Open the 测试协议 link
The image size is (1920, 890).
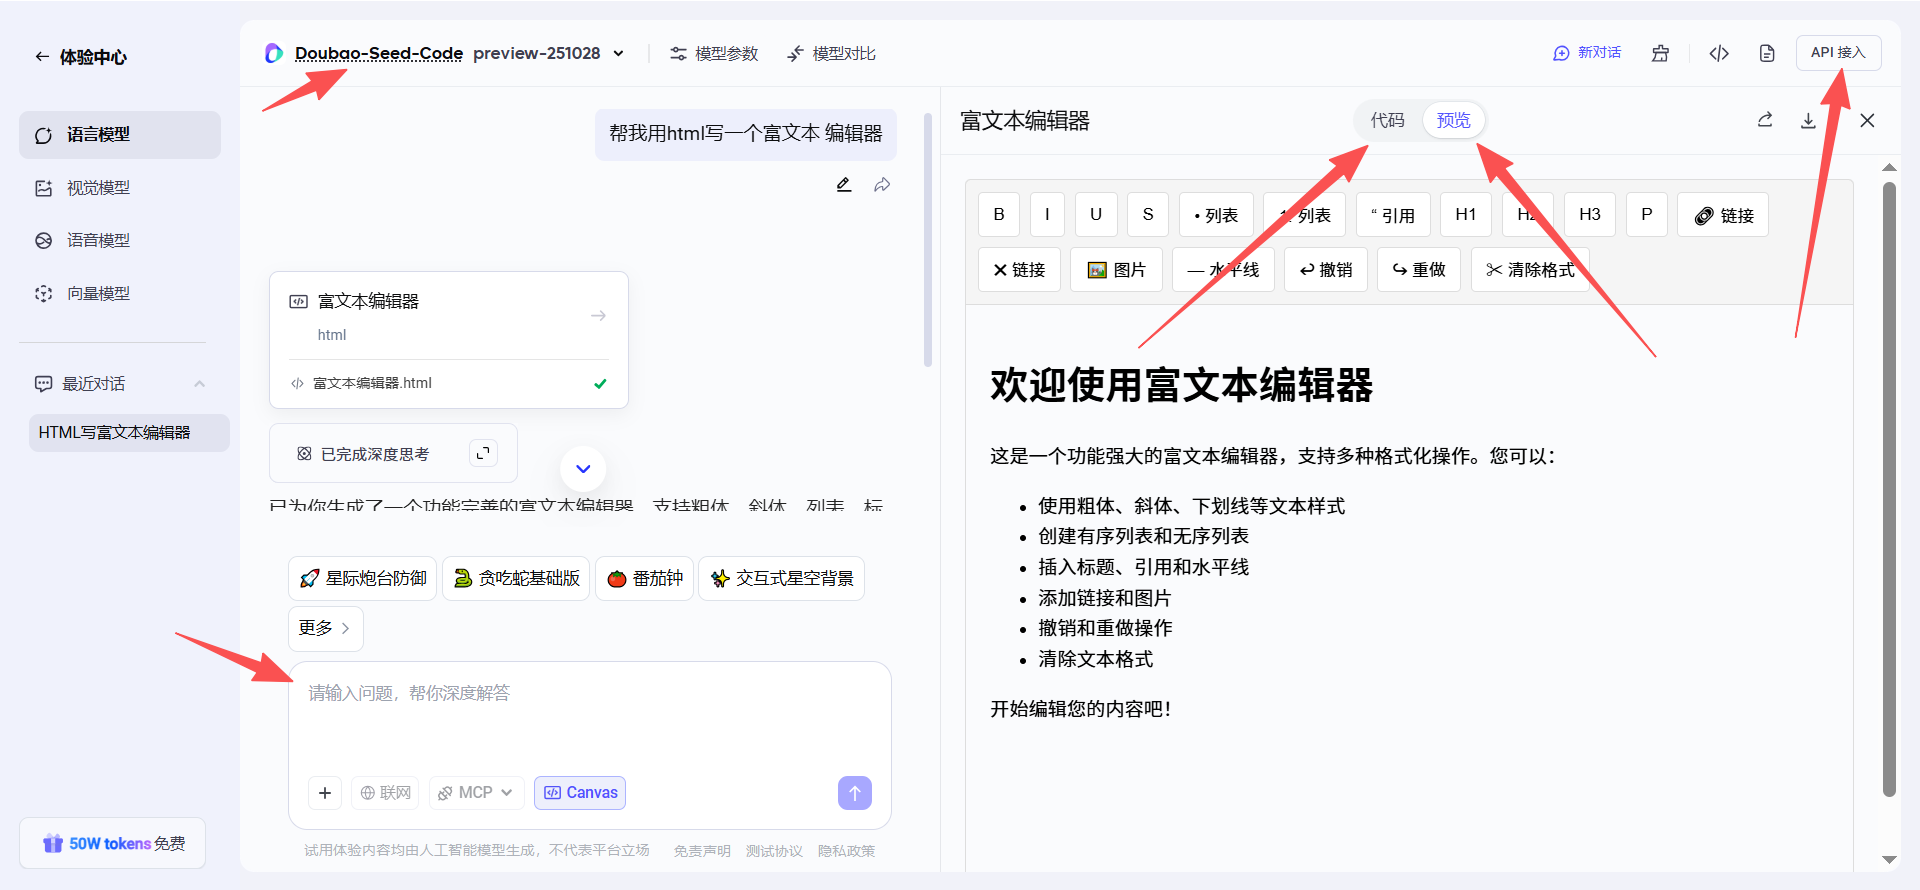[774, 851]
